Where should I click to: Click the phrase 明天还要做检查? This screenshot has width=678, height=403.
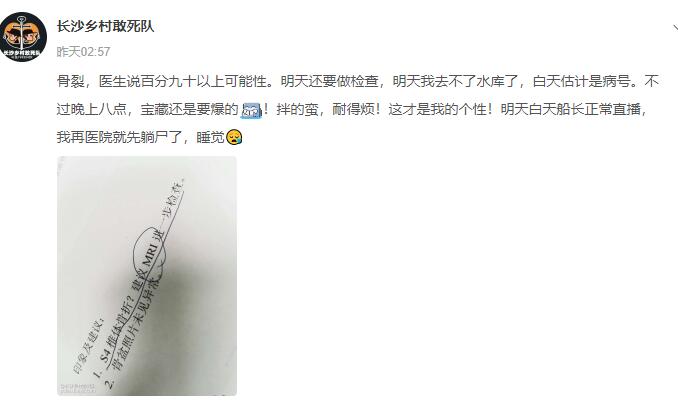[x=329, y=81]
